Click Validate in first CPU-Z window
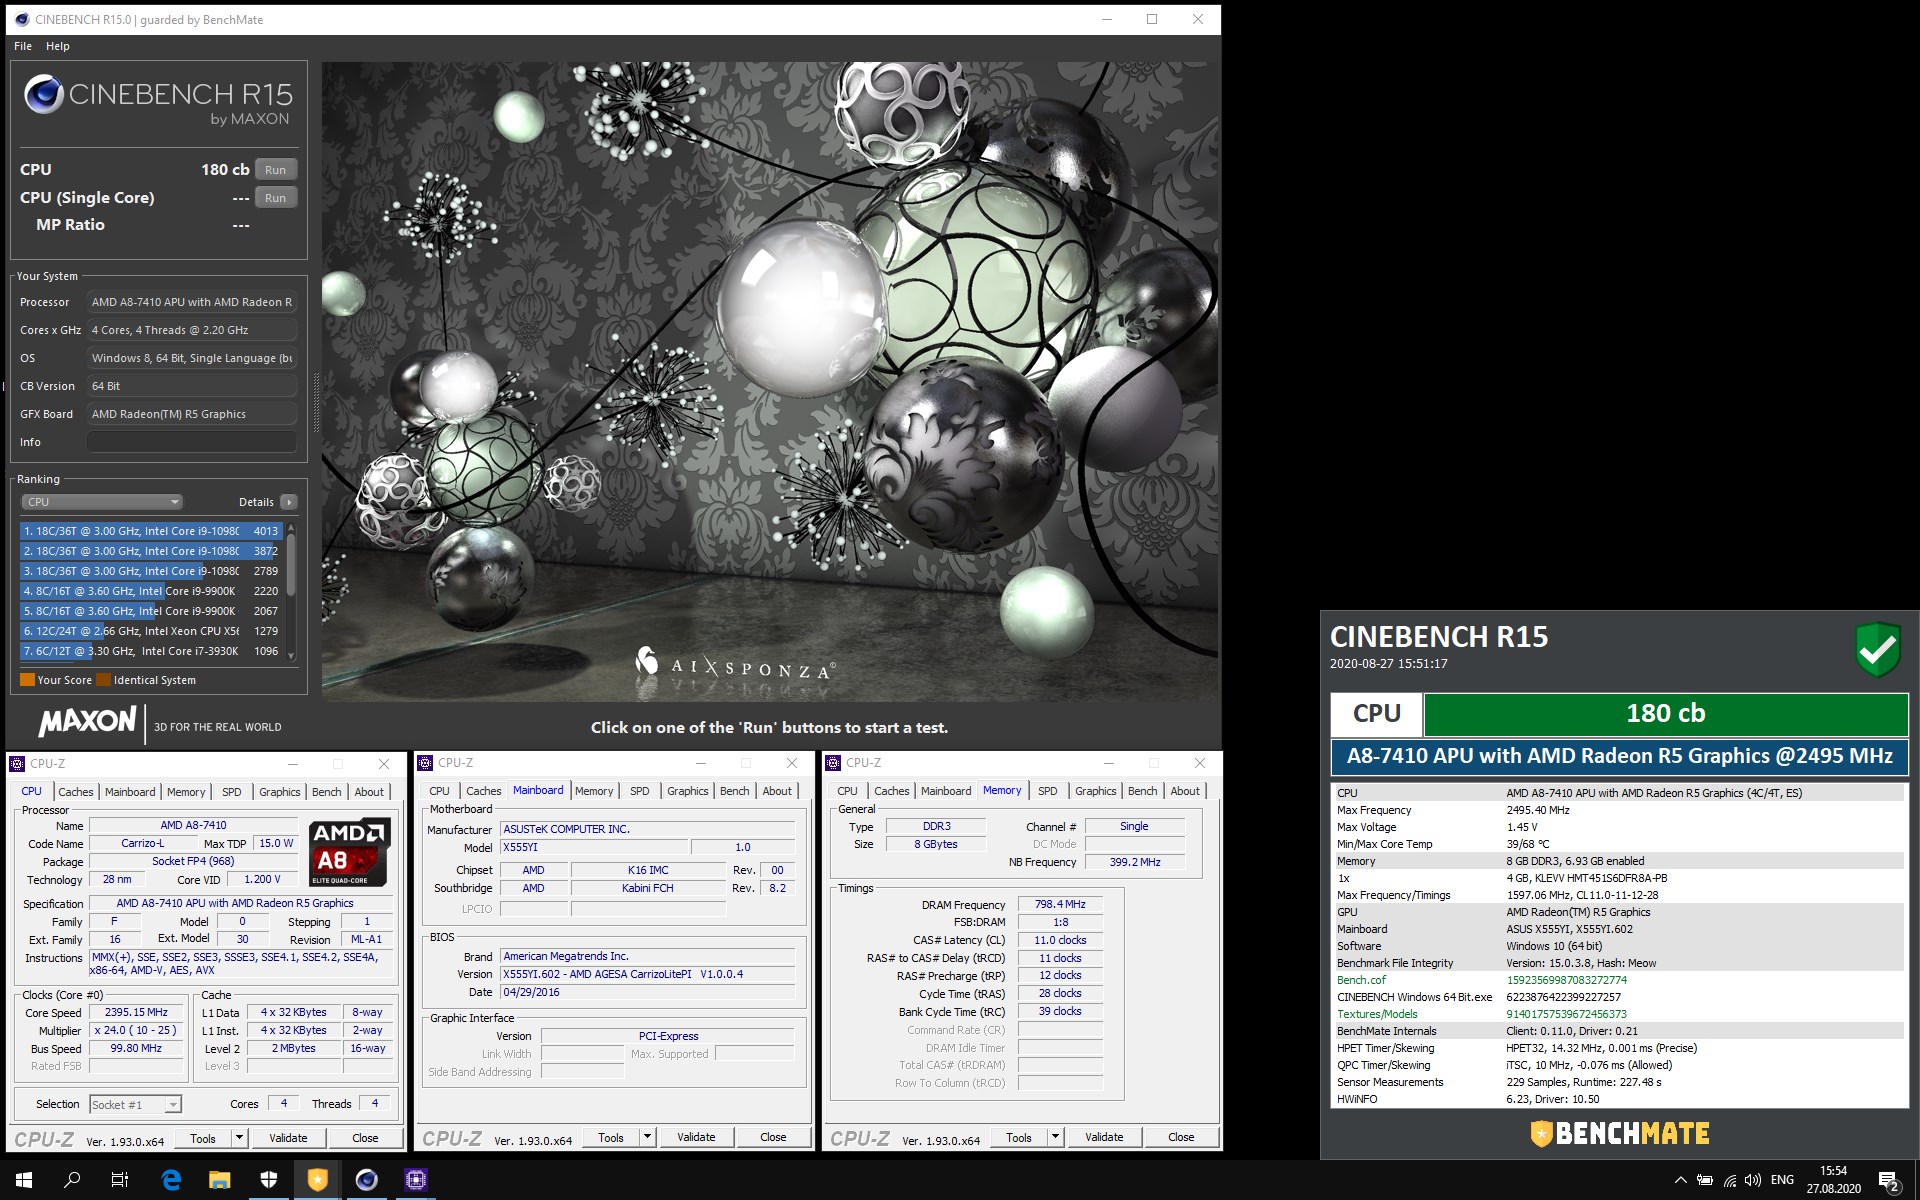This screenshot has width=1920, height=1200. click(x=288, y=1138)
